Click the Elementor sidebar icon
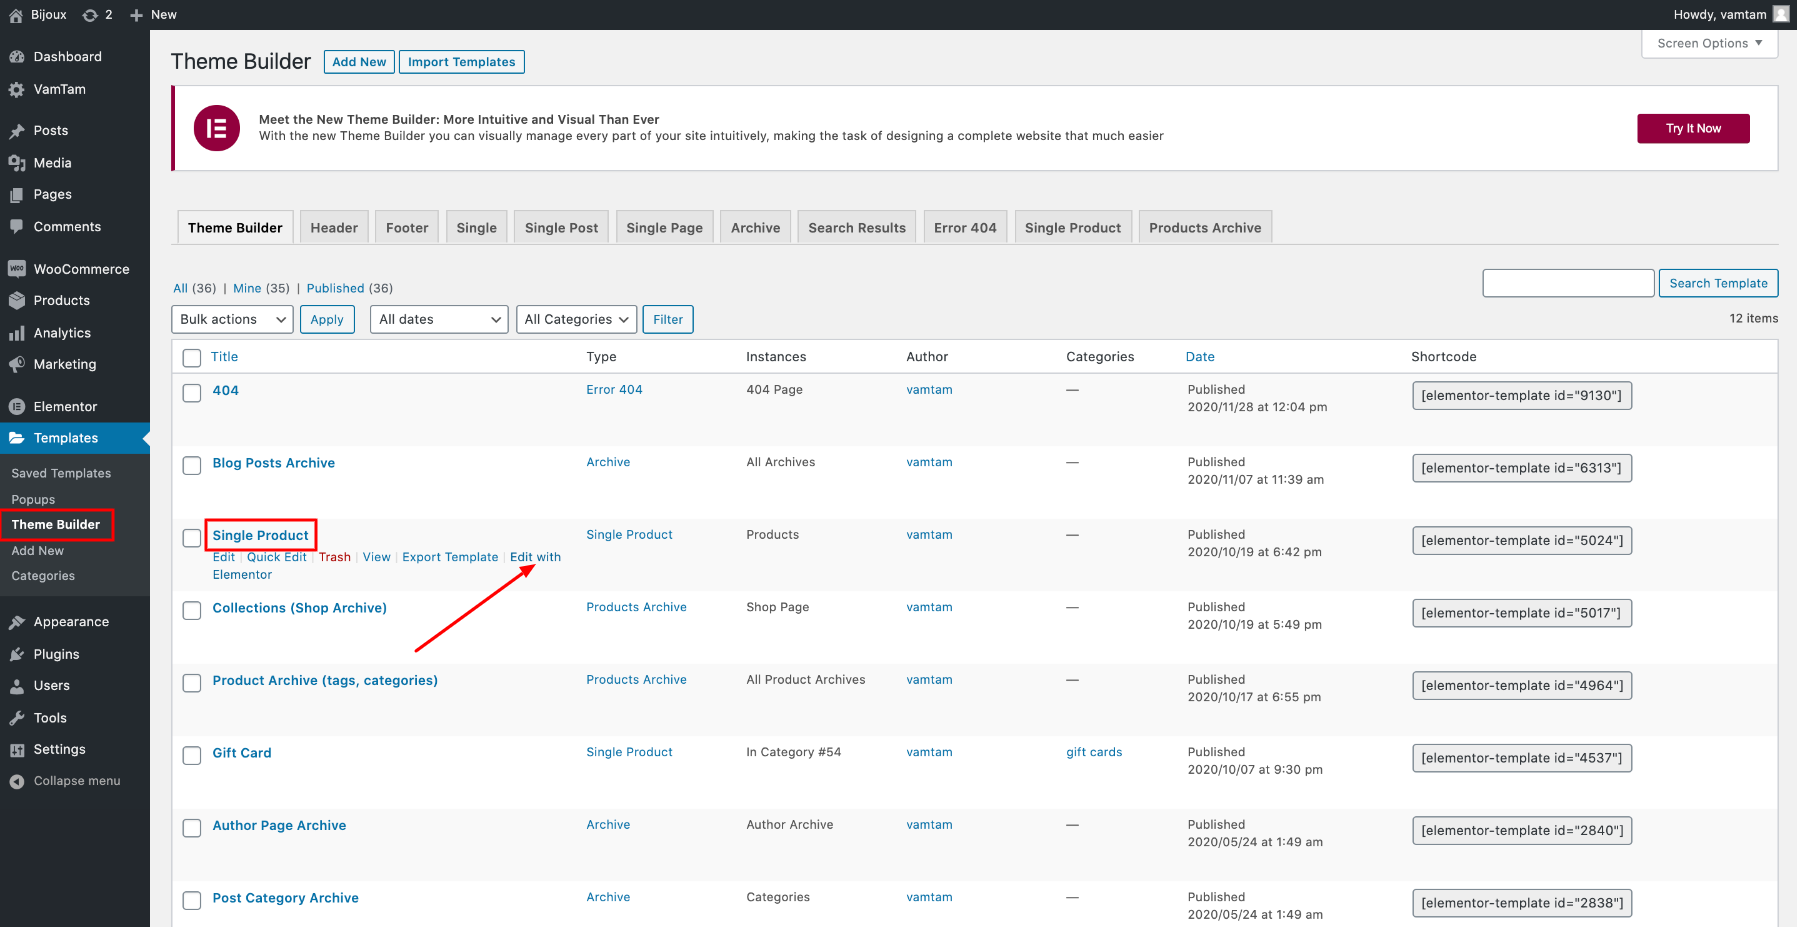 17,407
